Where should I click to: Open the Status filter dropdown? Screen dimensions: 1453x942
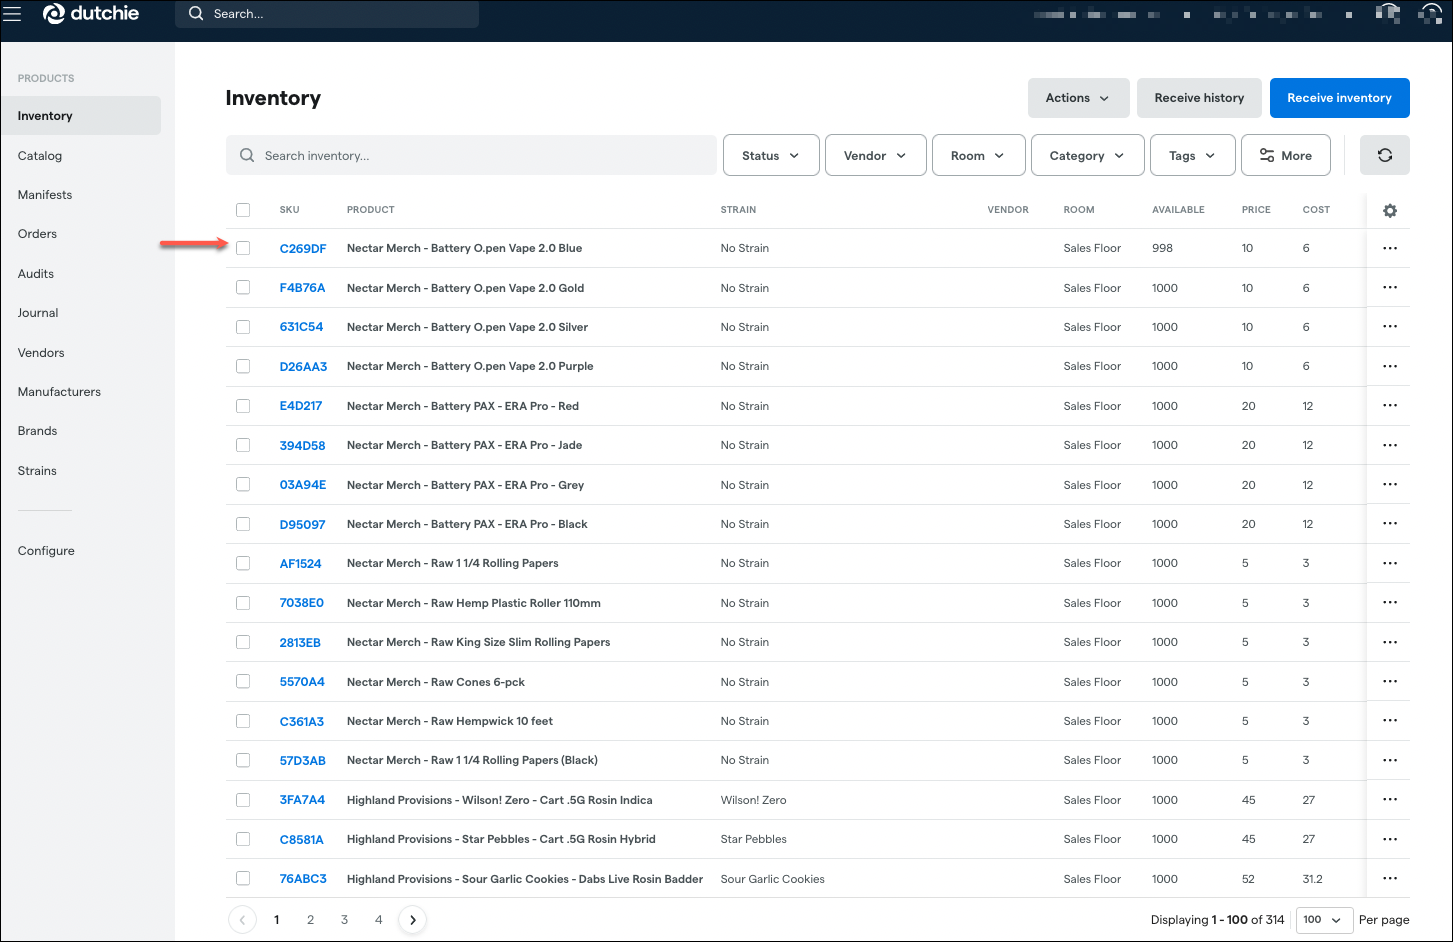pyautogui.click(x=770, y=155)
